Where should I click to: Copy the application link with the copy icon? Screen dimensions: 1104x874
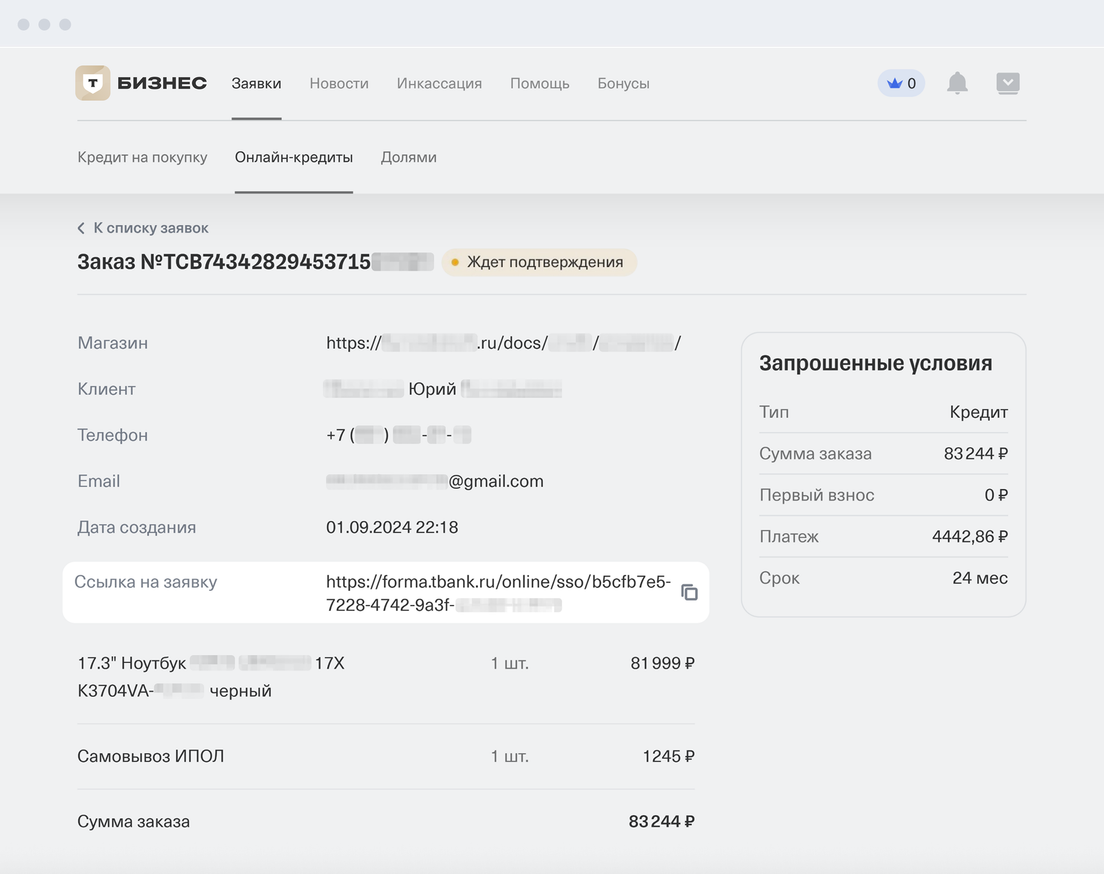point(689,592)
